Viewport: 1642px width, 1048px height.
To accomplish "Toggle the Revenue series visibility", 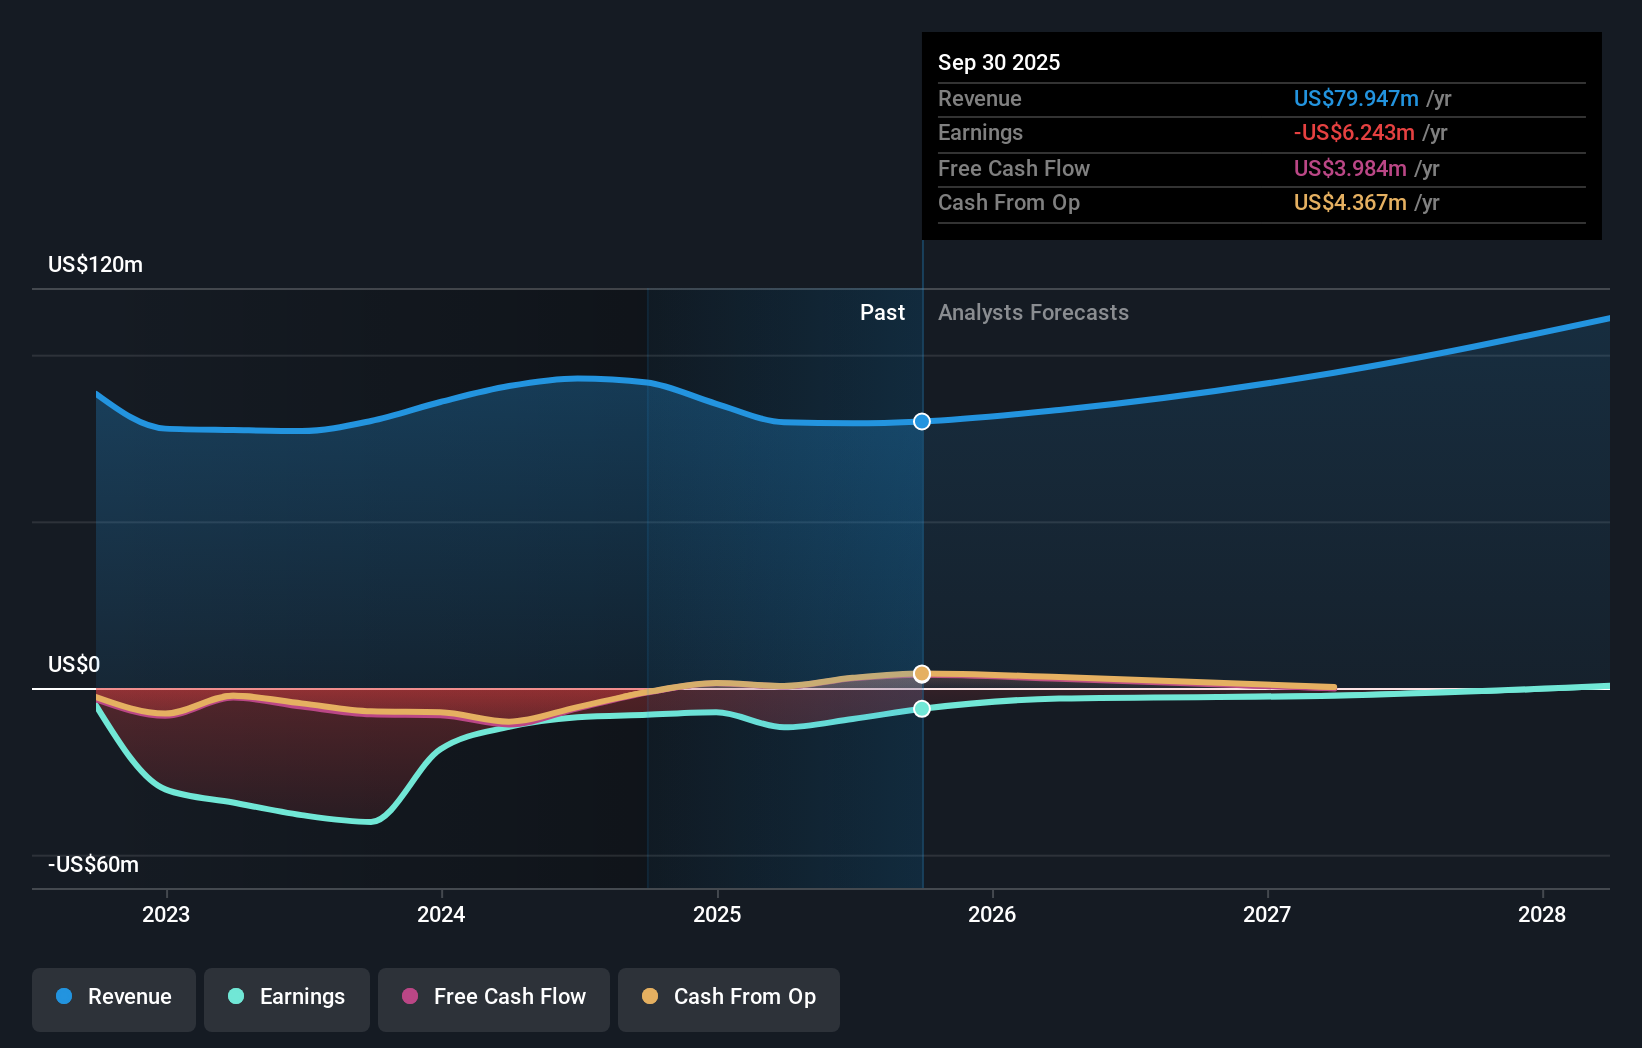I will pyautogui.click(x=113, y=997).
